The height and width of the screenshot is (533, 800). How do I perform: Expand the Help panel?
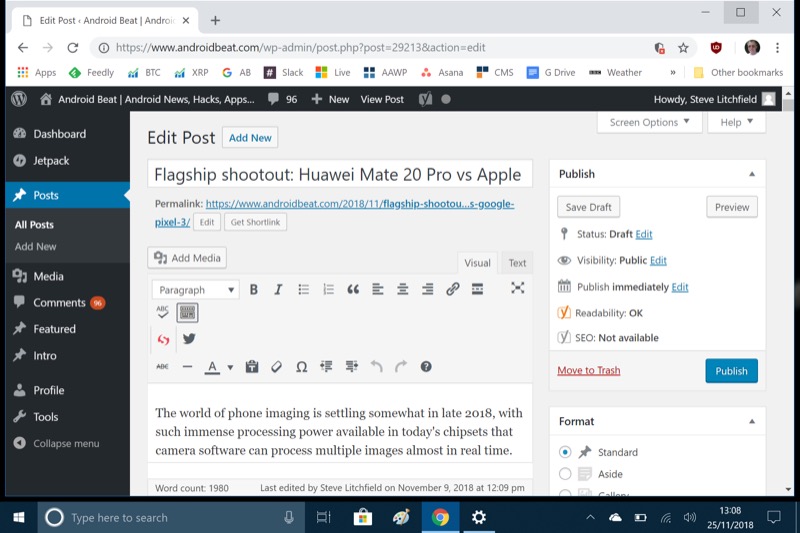point(736,122)
